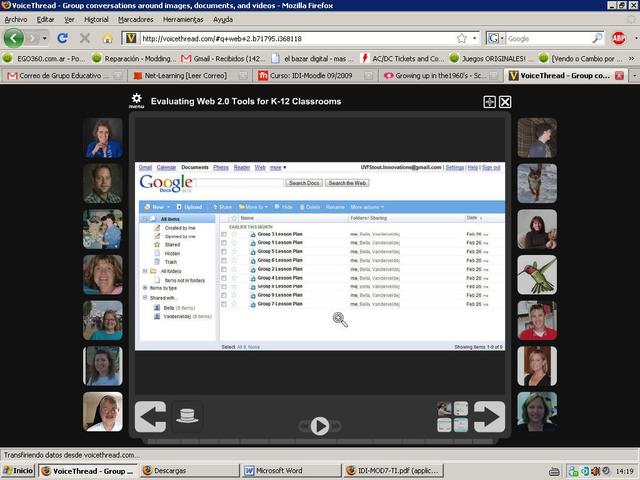Open the Ayuda menu
Viewport: 640px width, 480px height.
coord(223,19)
